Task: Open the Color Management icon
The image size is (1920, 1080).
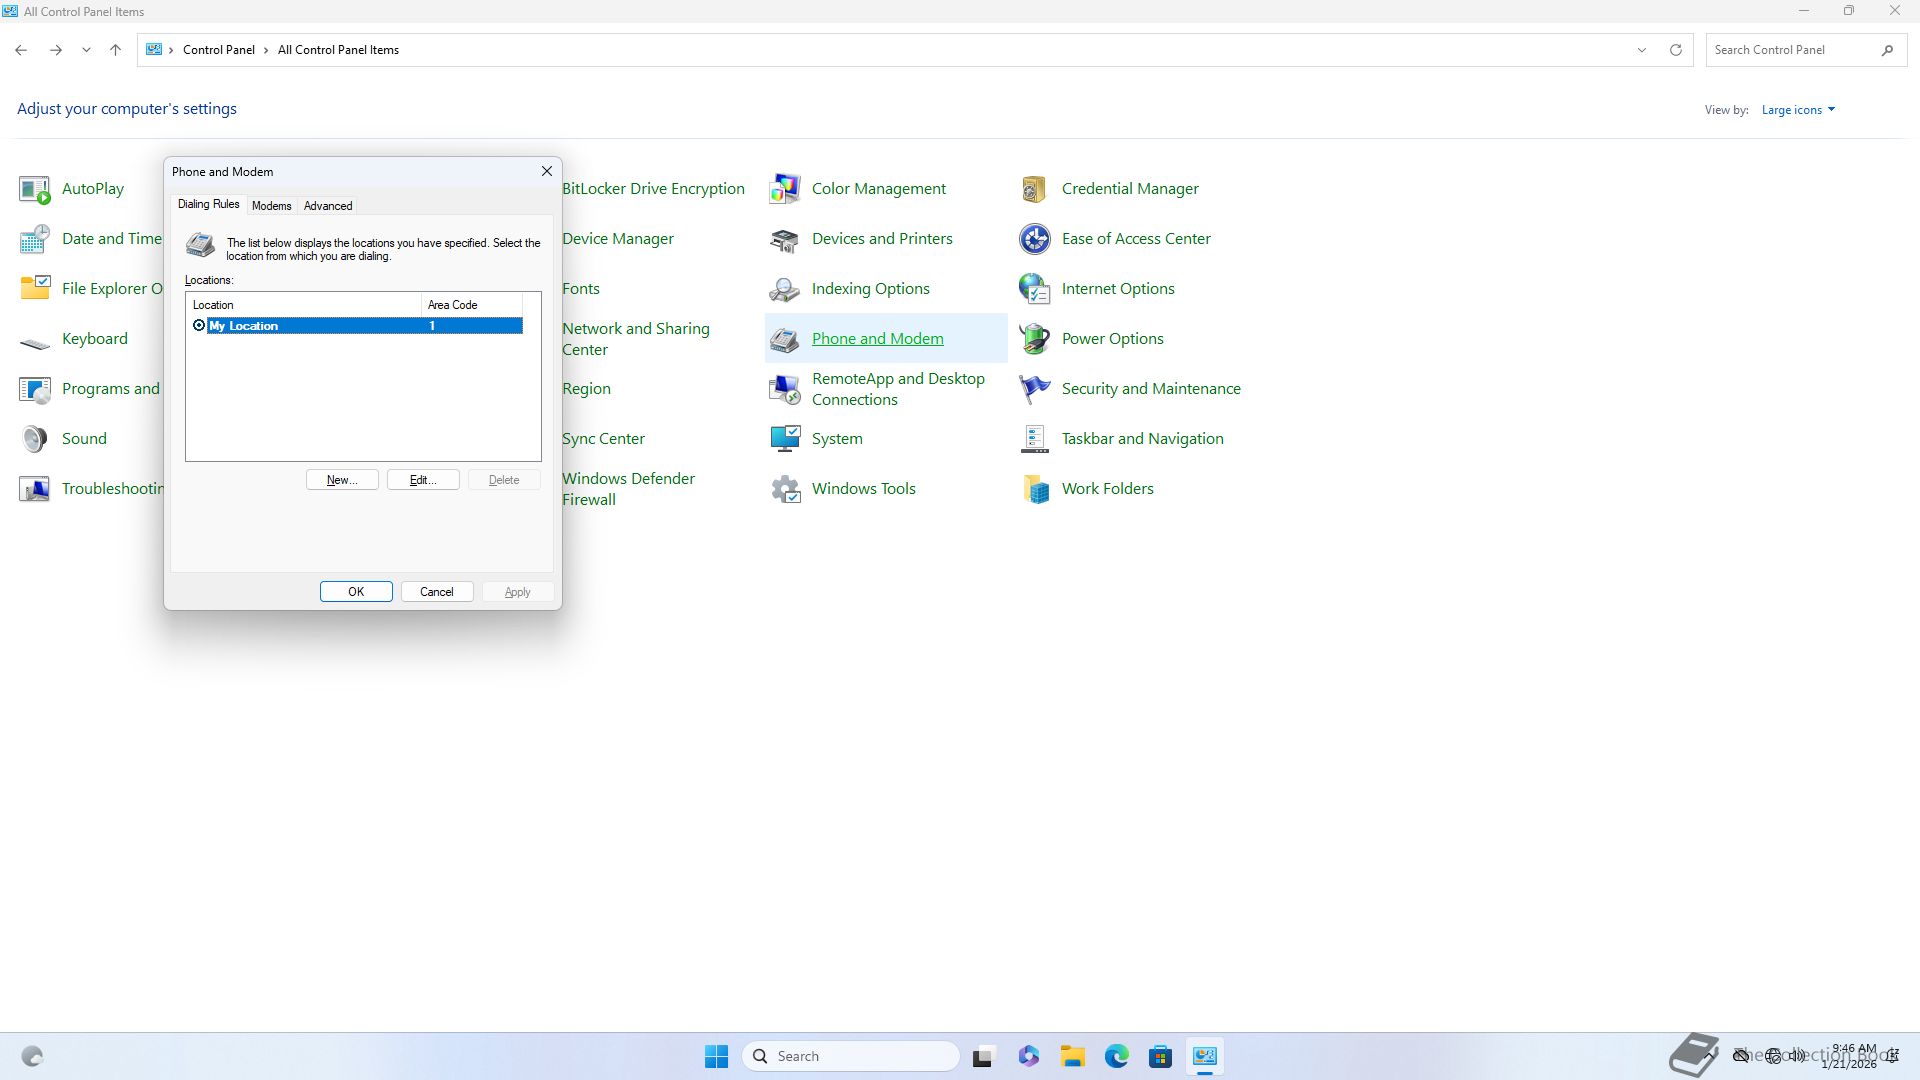Action: point(785,189)
